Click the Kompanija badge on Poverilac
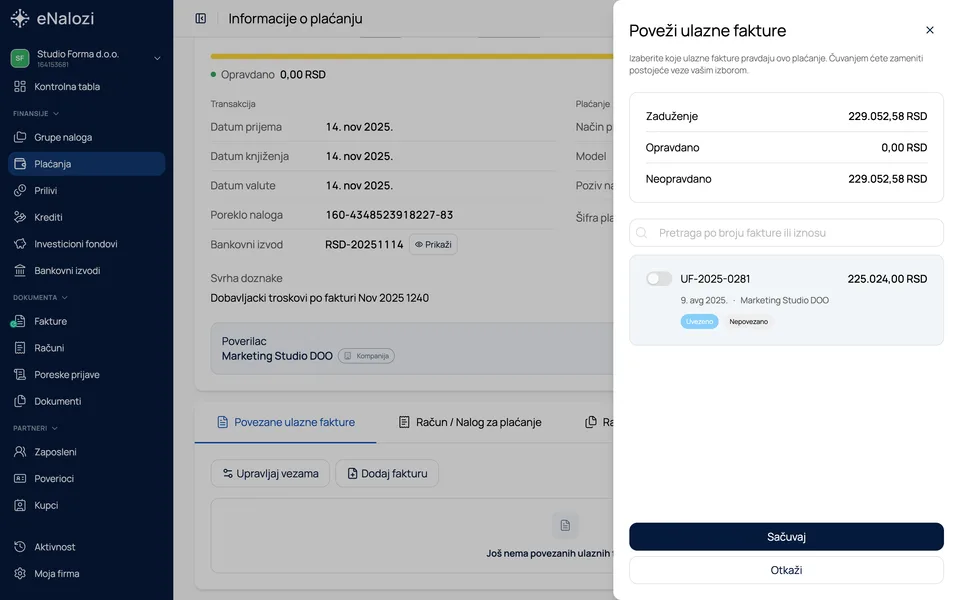Viewport: 960px width, 600px height. 366,356
